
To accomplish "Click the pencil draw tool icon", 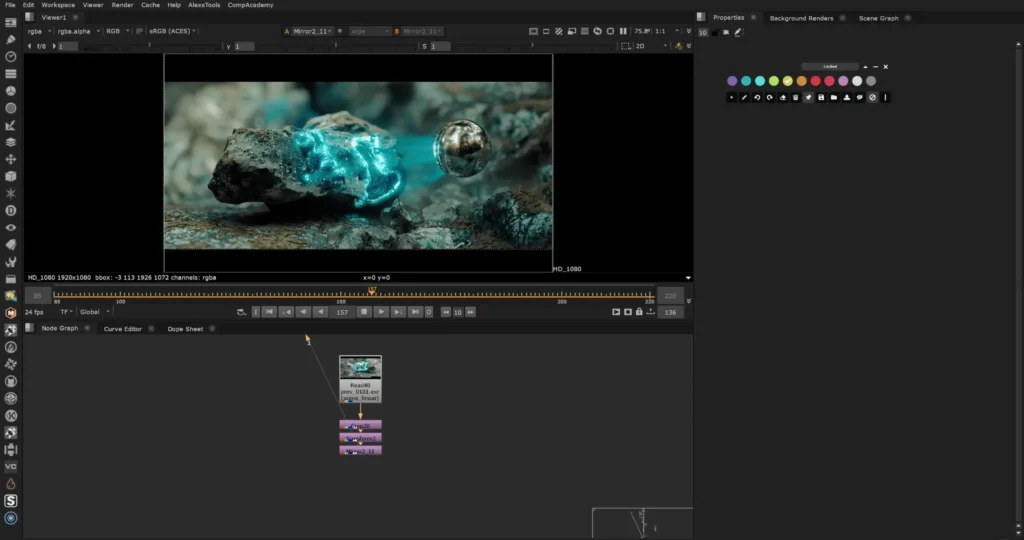I will click(x=744, y=97).
